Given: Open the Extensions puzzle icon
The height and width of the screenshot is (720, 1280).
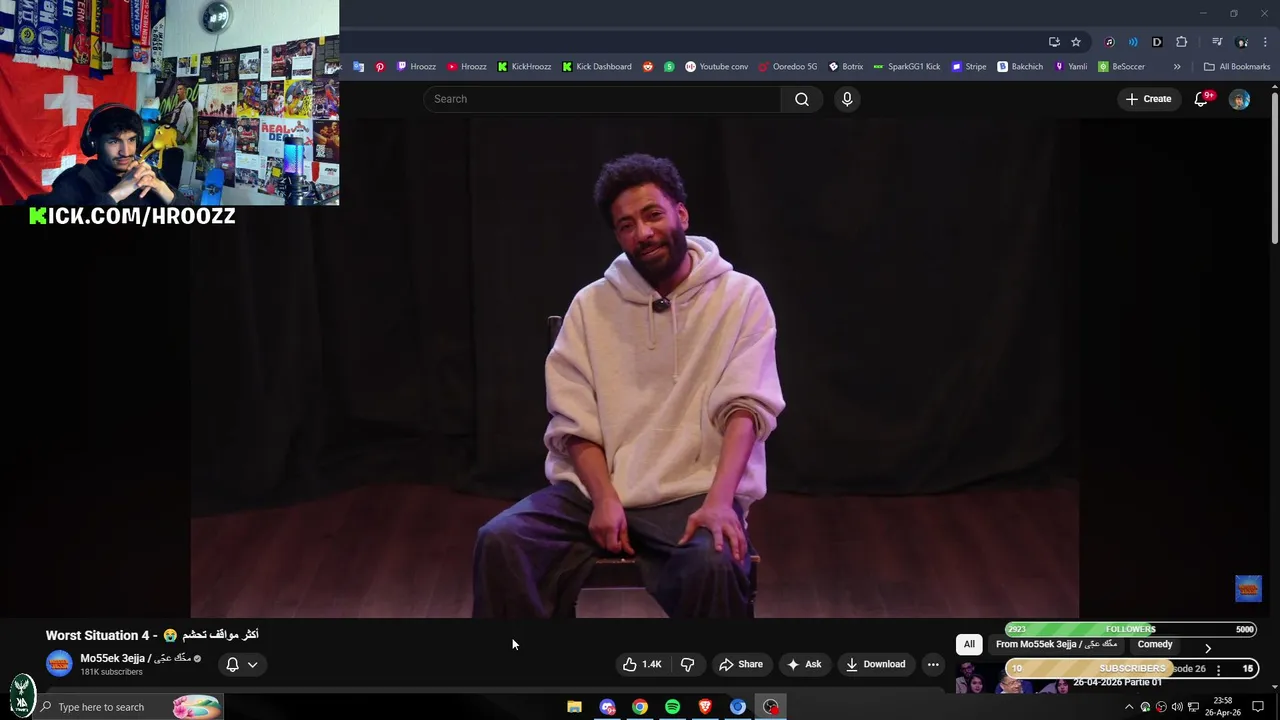Looking at the screenshot, I should [1182, 42].
